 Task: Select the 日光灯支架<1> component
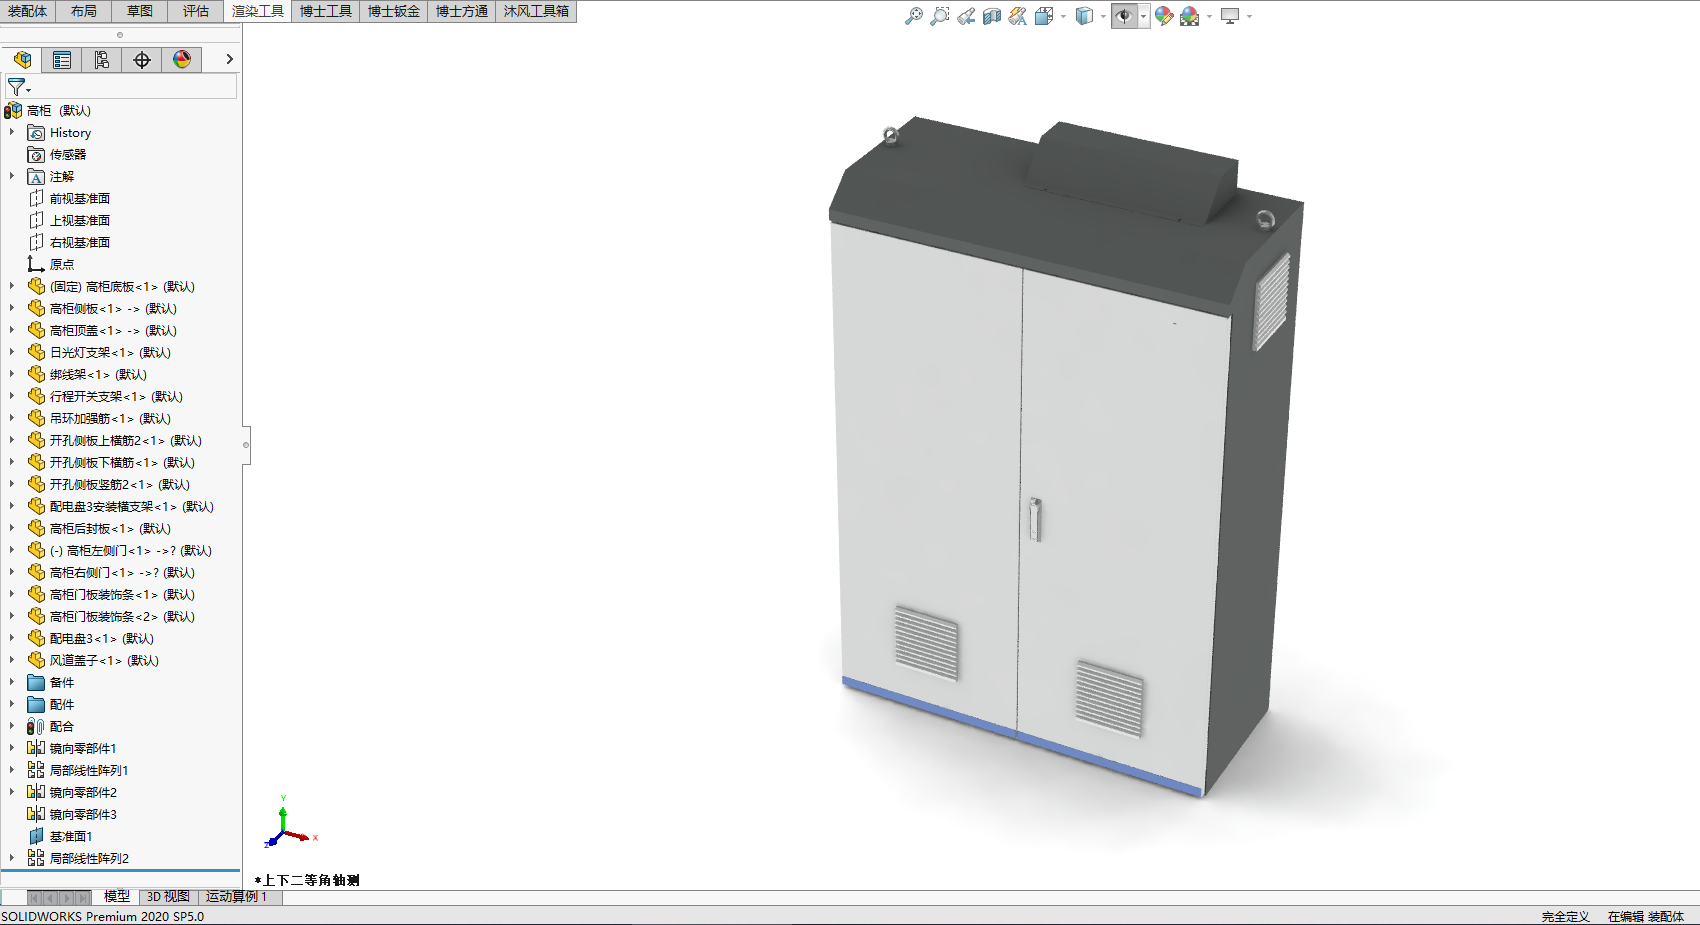click(x=110, y=353)
